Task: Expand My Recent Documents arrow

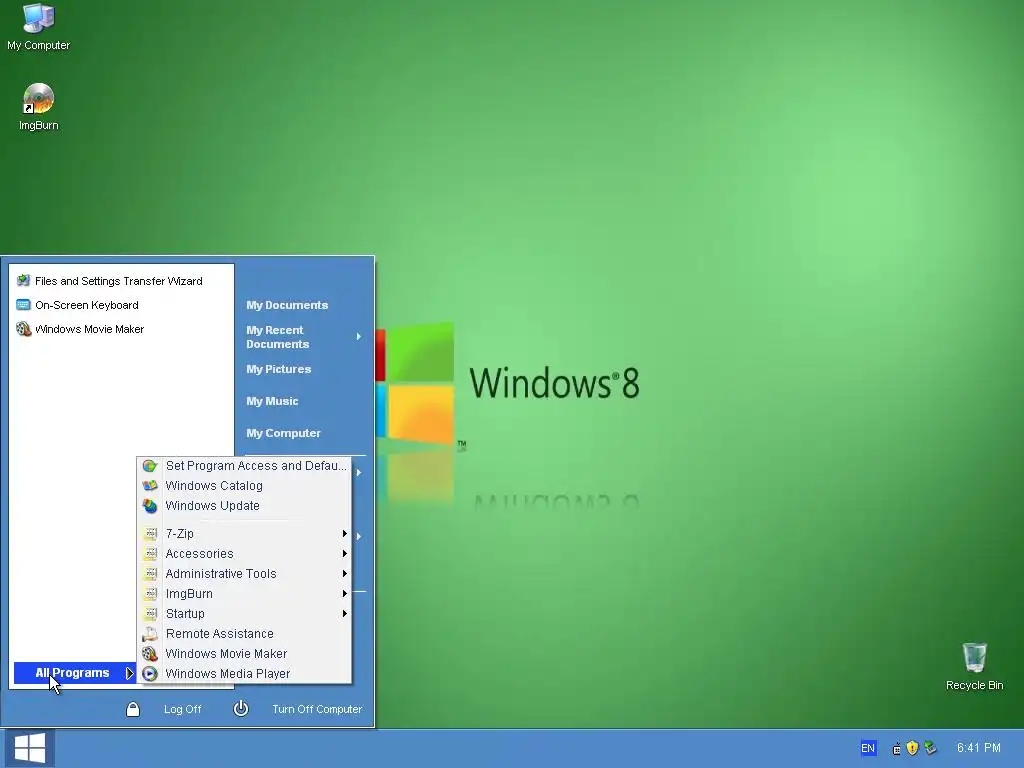Action: 359,336
